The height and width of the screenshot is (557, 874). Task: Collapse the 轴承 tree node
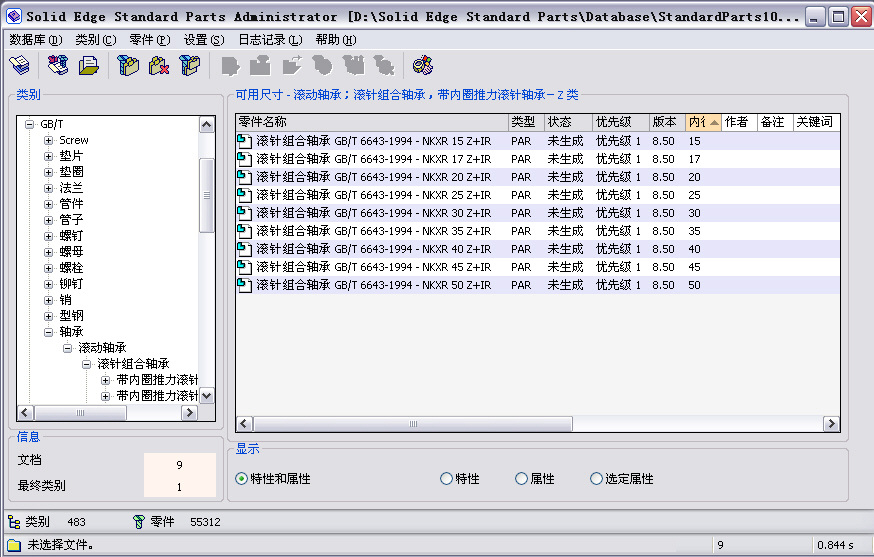pos(48,332)
